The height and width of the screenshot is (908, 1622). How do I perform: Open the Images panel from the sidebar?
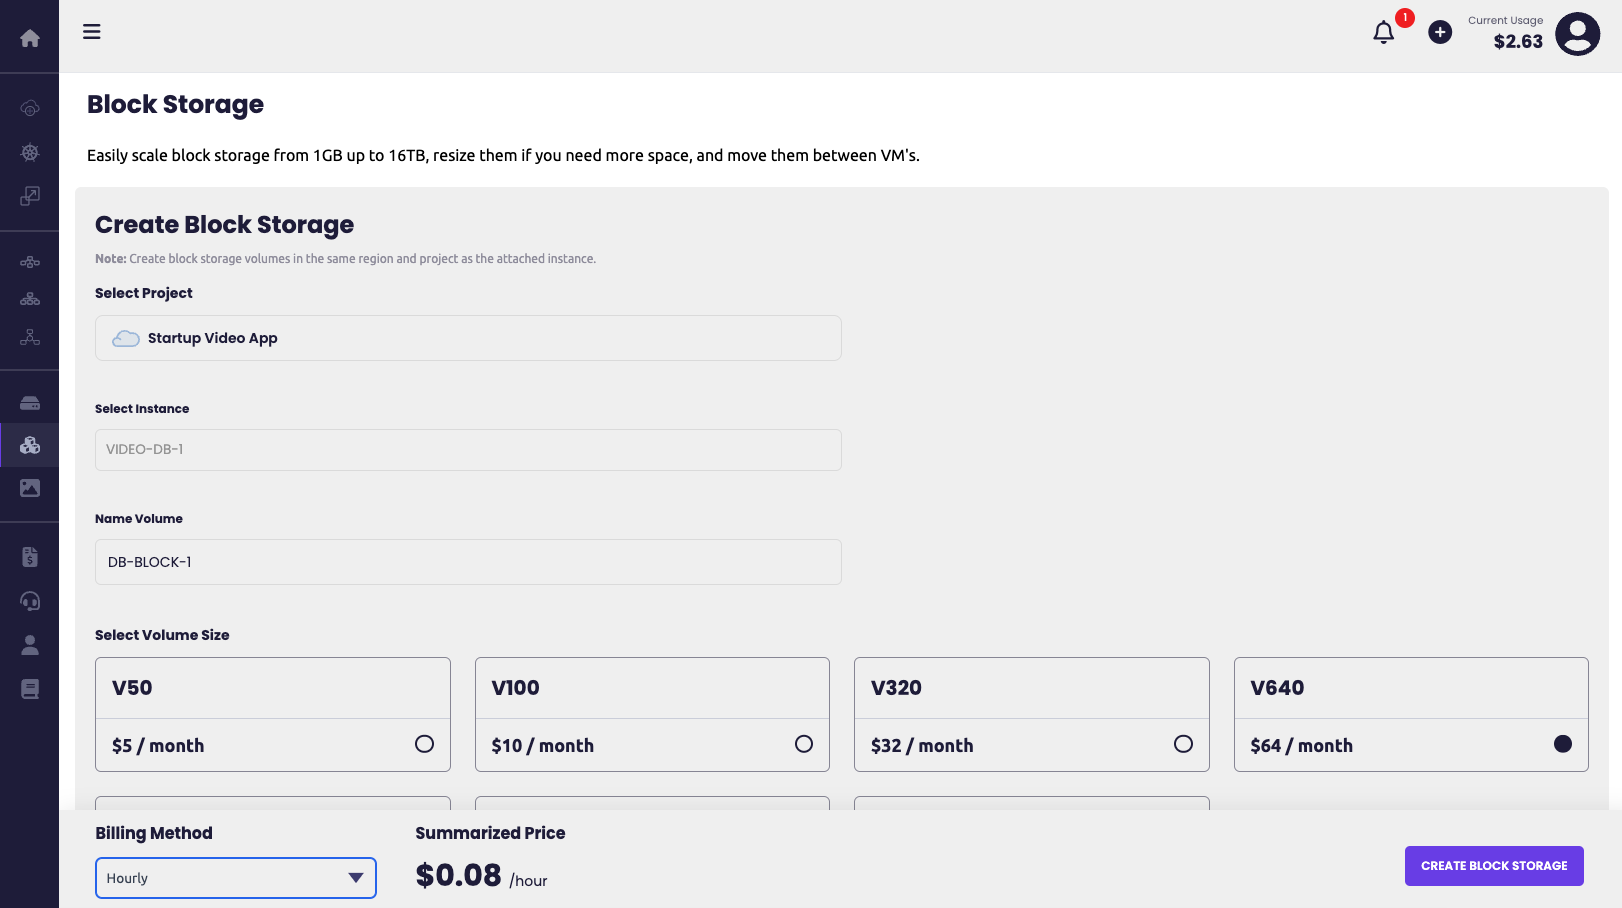coord(29,488)
